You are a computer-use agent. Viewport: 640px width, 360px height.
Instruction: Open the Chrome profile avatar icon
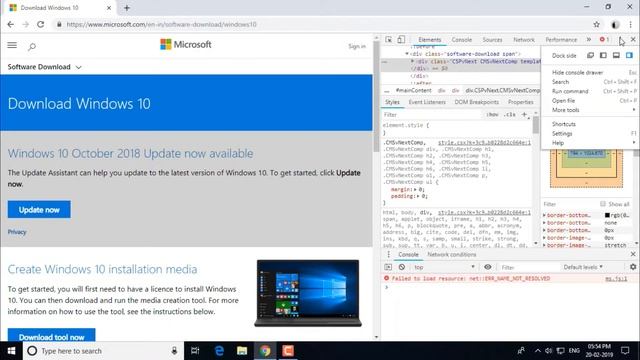[615, 24]
